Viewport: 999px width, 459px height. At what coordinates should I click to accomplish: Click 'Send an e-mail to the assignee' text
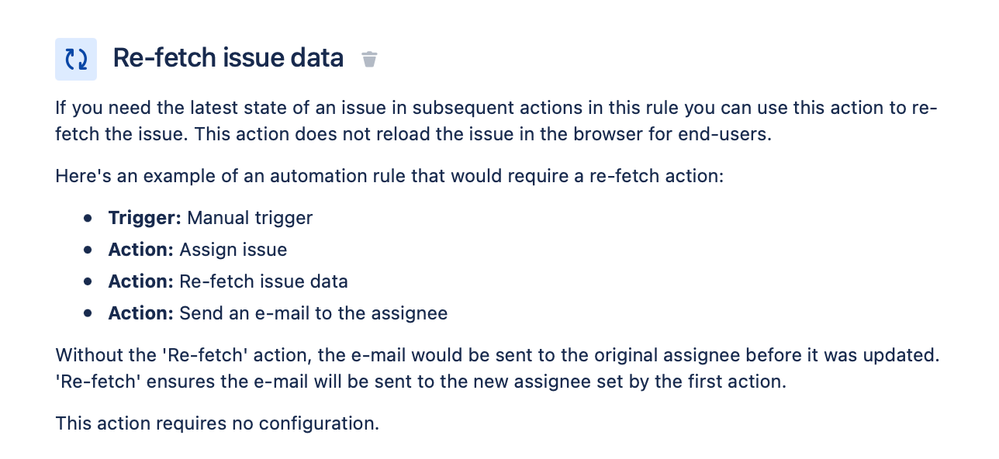pyautogui.click(x=313, y=313)
